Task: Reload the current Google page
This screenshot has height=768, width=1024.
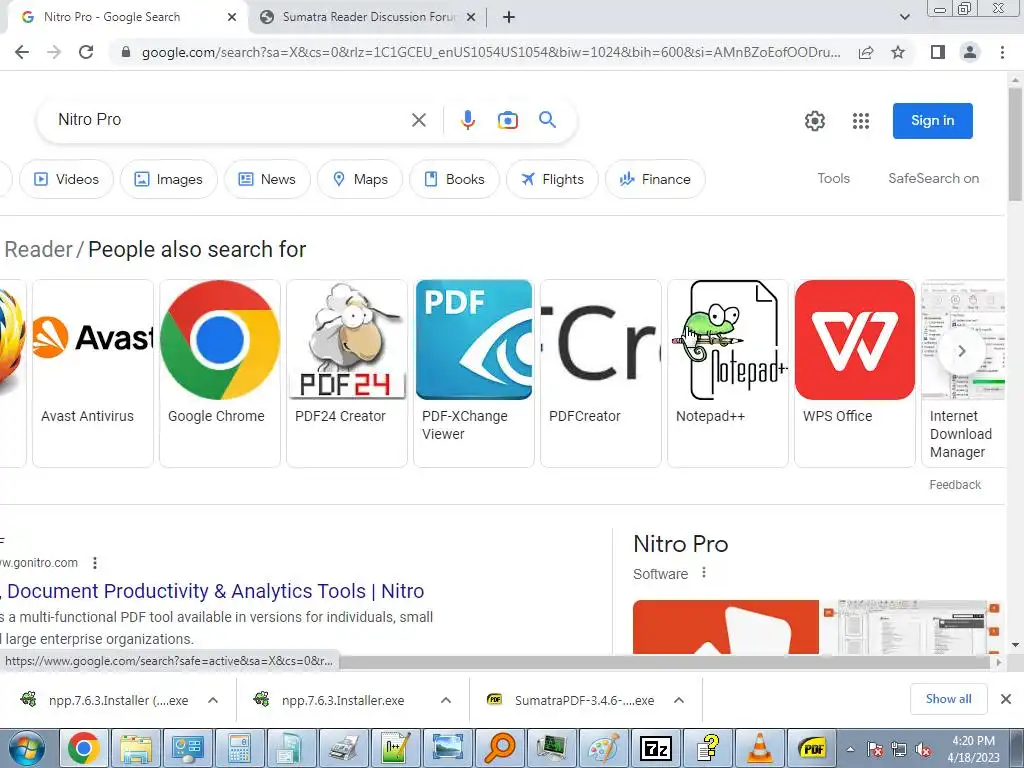Action: 86,52
